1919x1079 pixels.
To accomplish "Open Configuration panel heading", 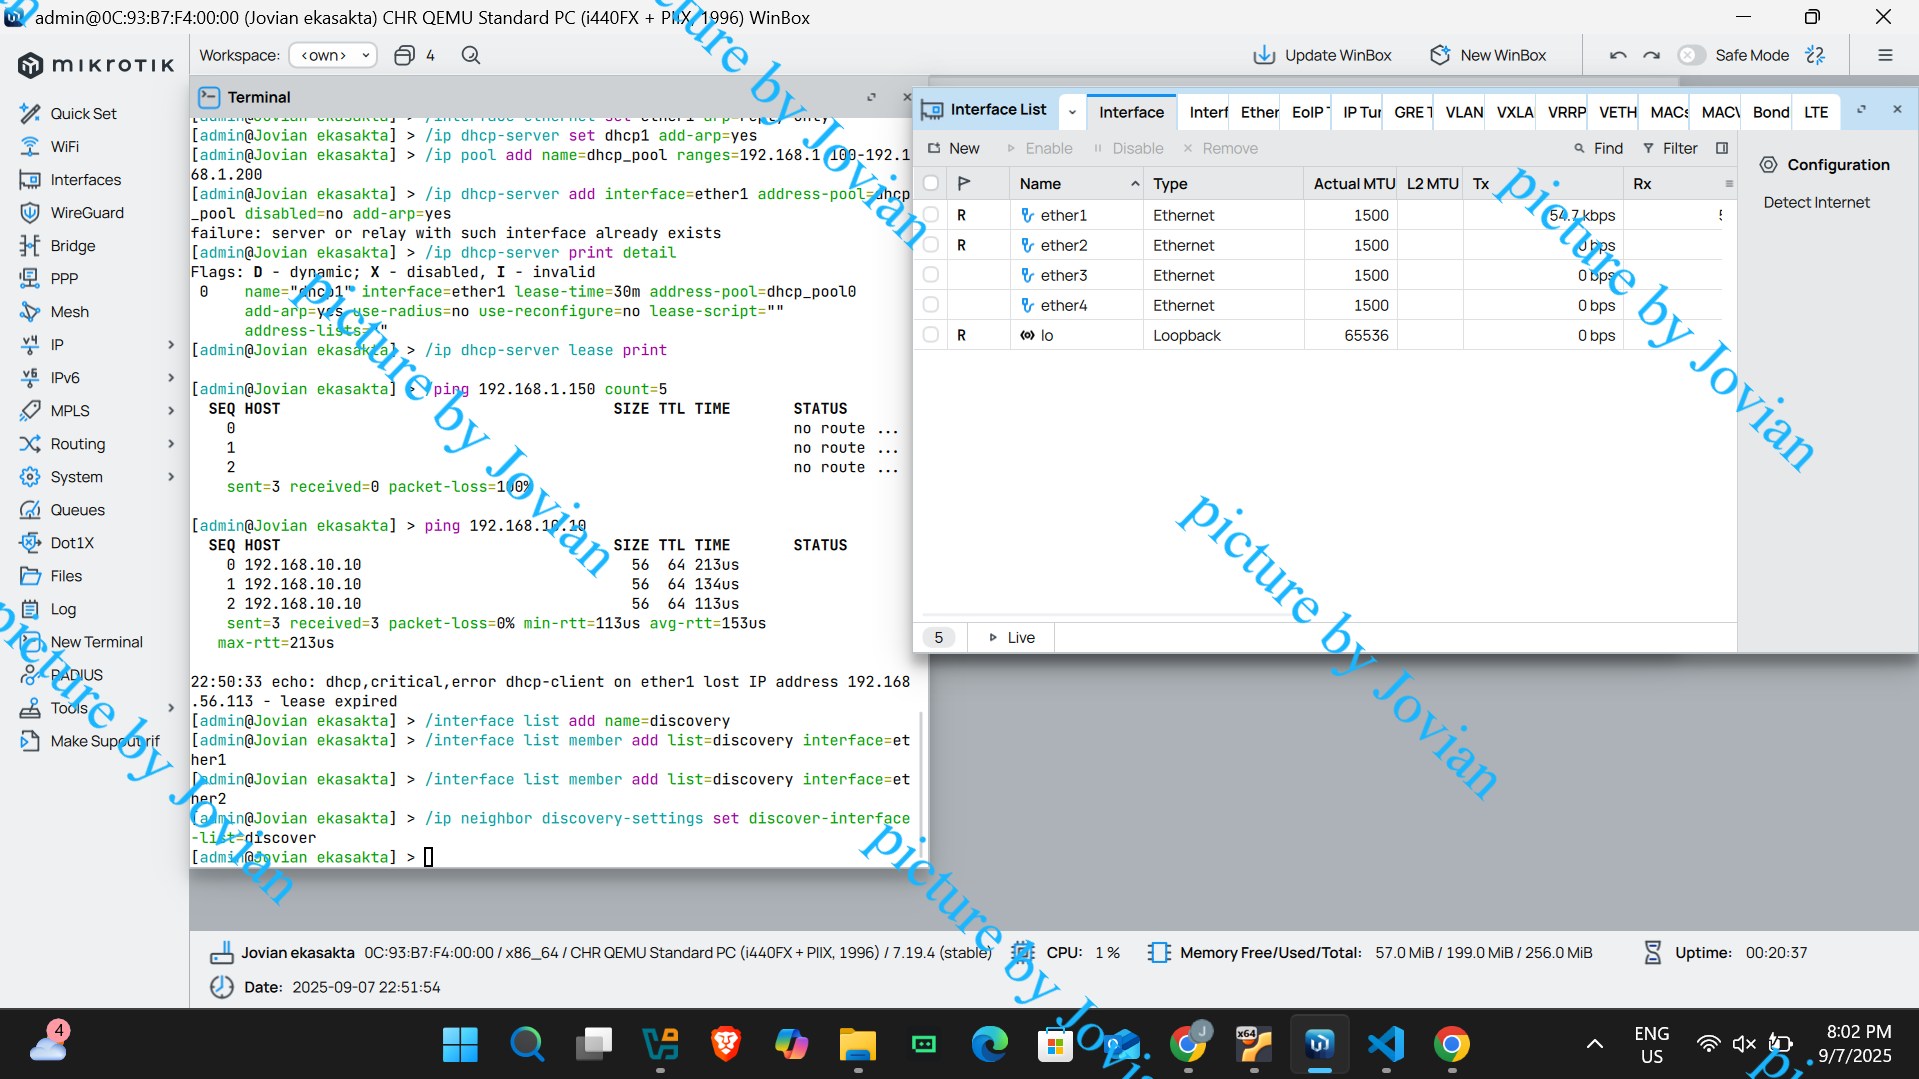I will [x=1825, y=165].
